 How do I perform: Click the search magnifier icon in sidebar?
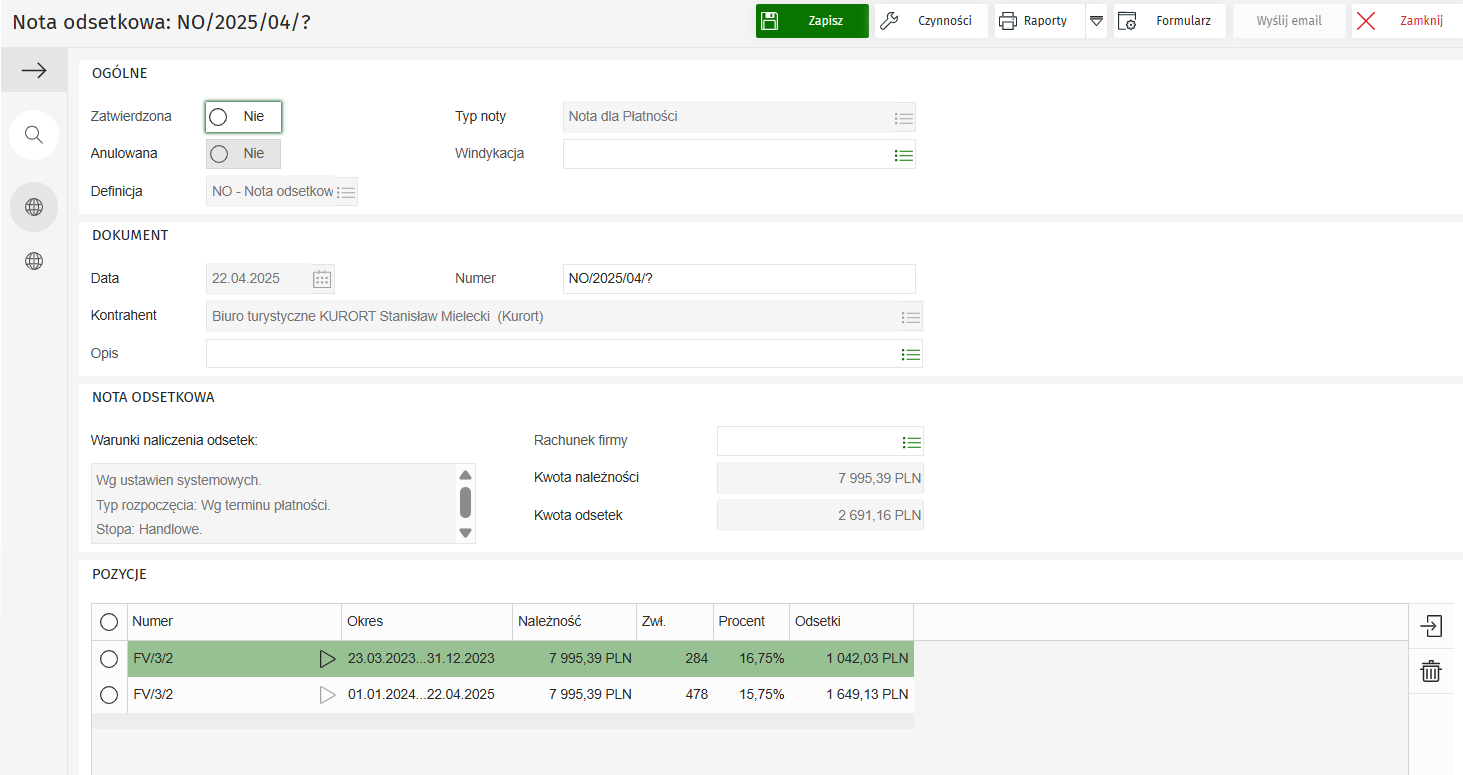[x=34, y=135]
